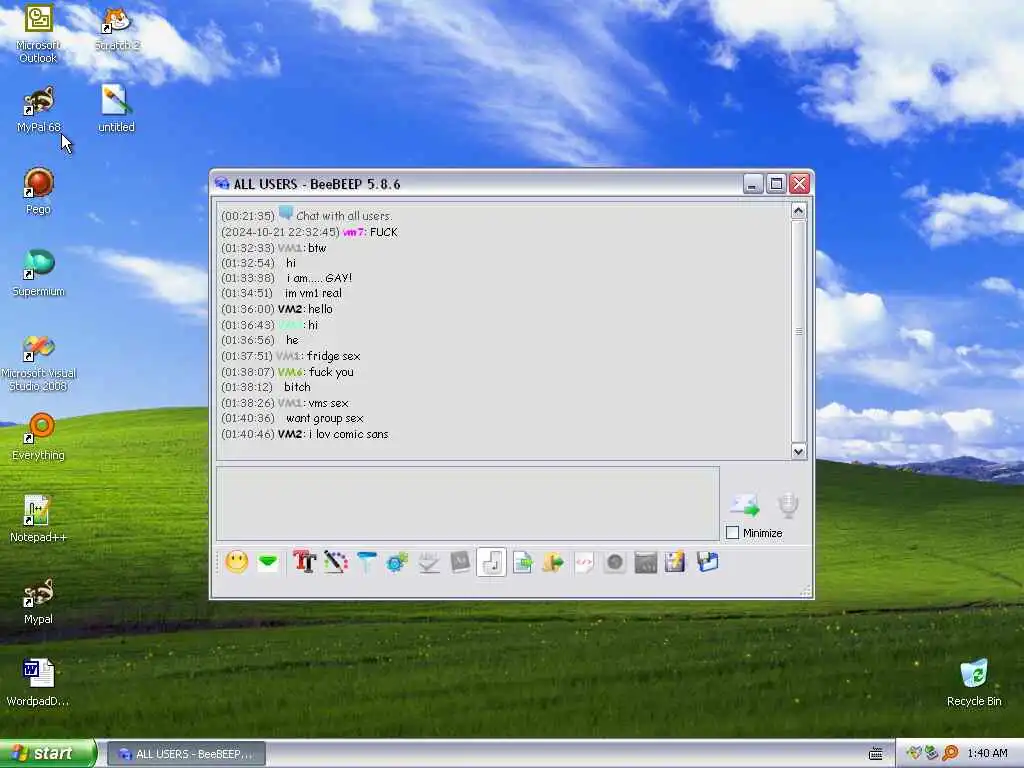Click the grayed spell-check ABC icon

click(428, 562)
